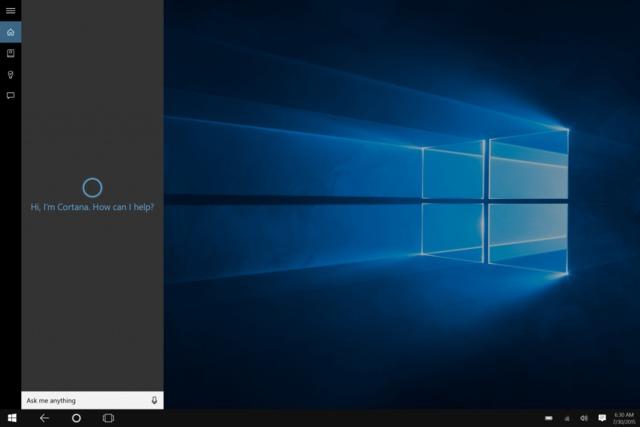Viewport: 640px width, 427px height.
Task: Open the taskbar clock showing 6:30 AM
Action: click(x=624, y=418)
